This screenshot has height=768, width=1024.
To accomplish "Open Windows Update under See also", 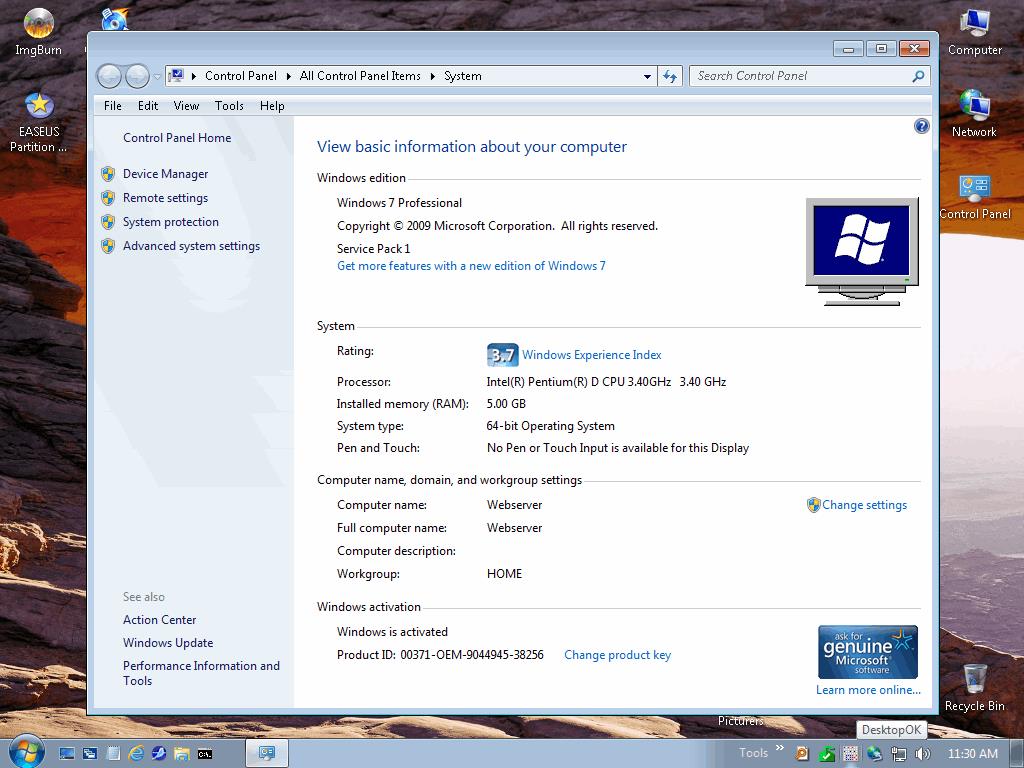I will pos(168,643).
